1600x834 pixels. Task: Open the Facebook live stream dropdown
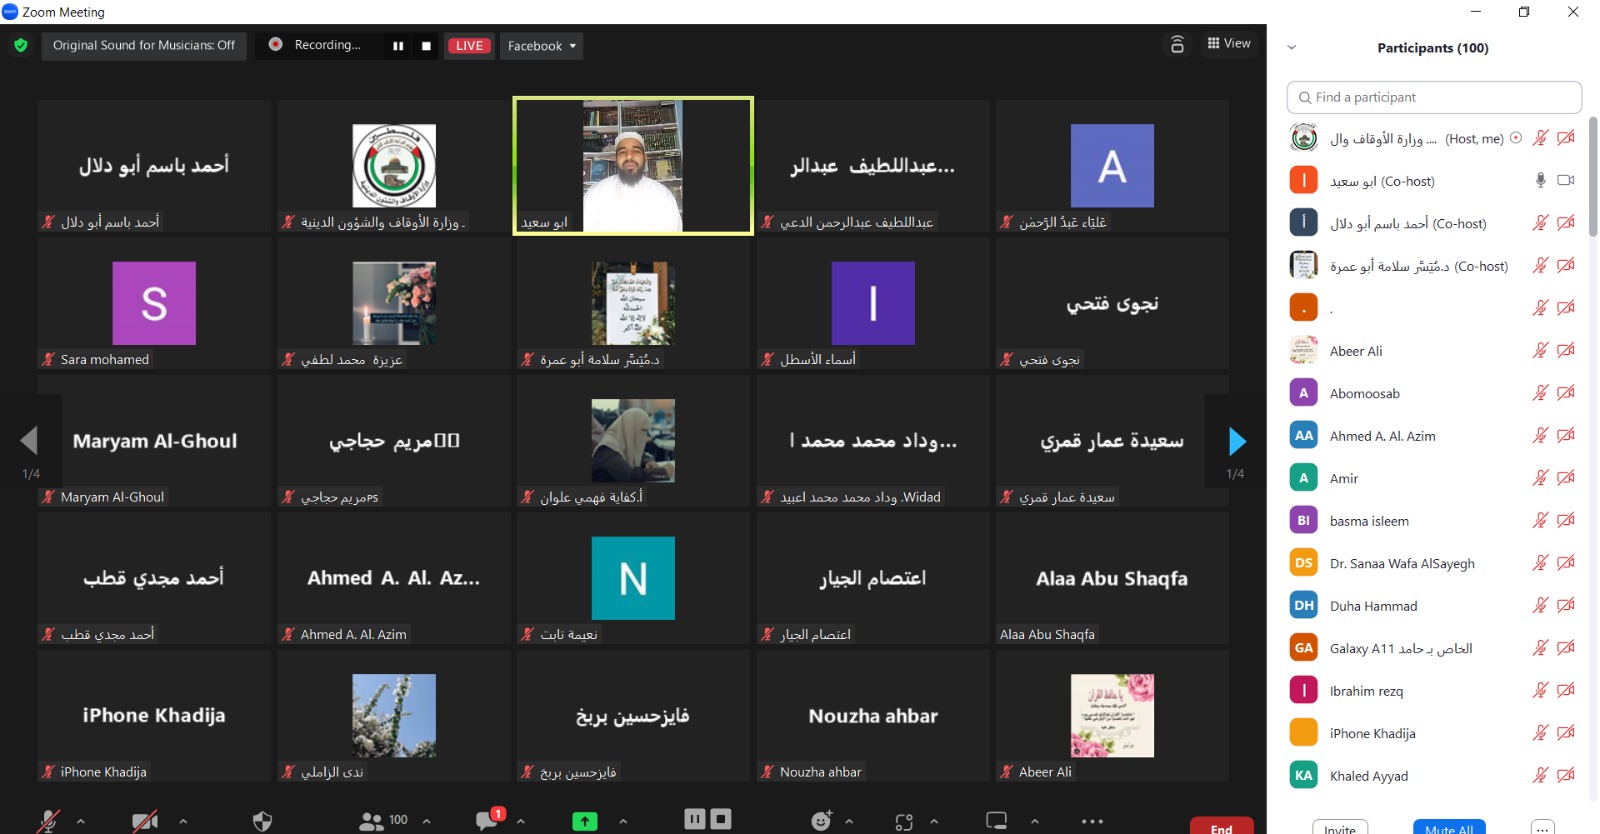[x=541, y=46]
